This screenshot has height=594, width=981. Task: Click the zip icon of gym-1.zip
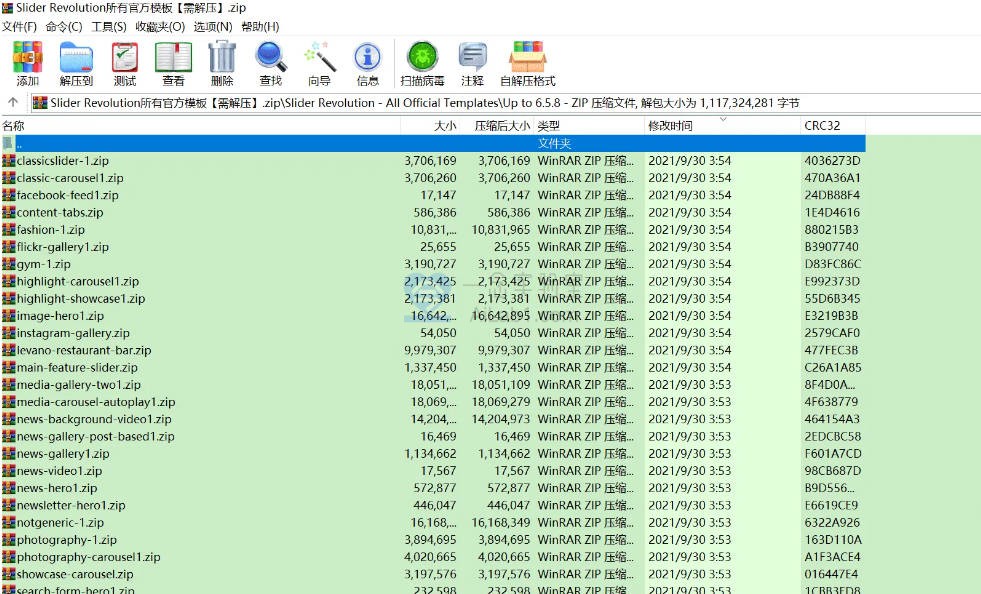coord(8,264)
